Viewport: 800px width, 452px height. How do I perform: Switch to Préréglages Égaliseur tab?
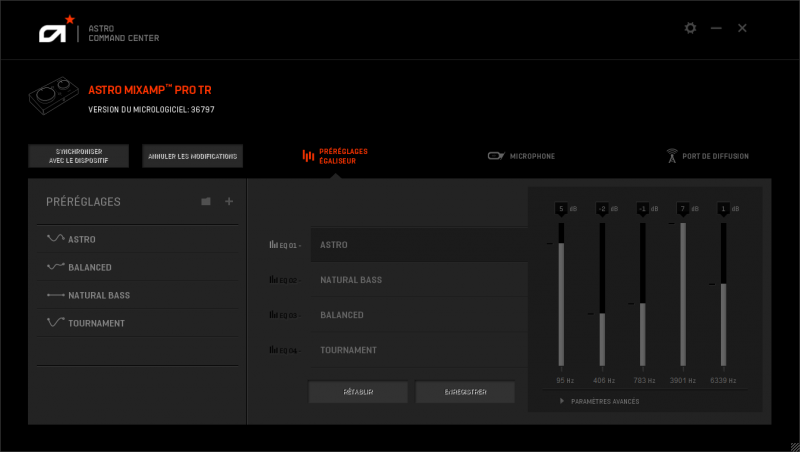(x=335, y=156)
